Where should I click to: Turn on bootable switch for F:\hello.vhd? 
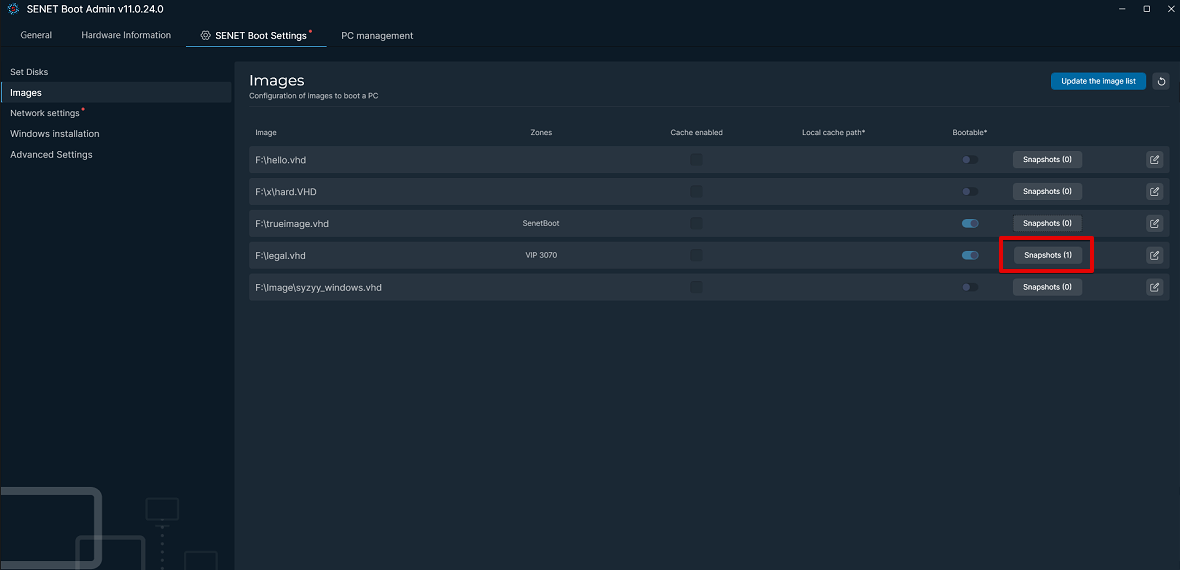[x=970, y=160]
